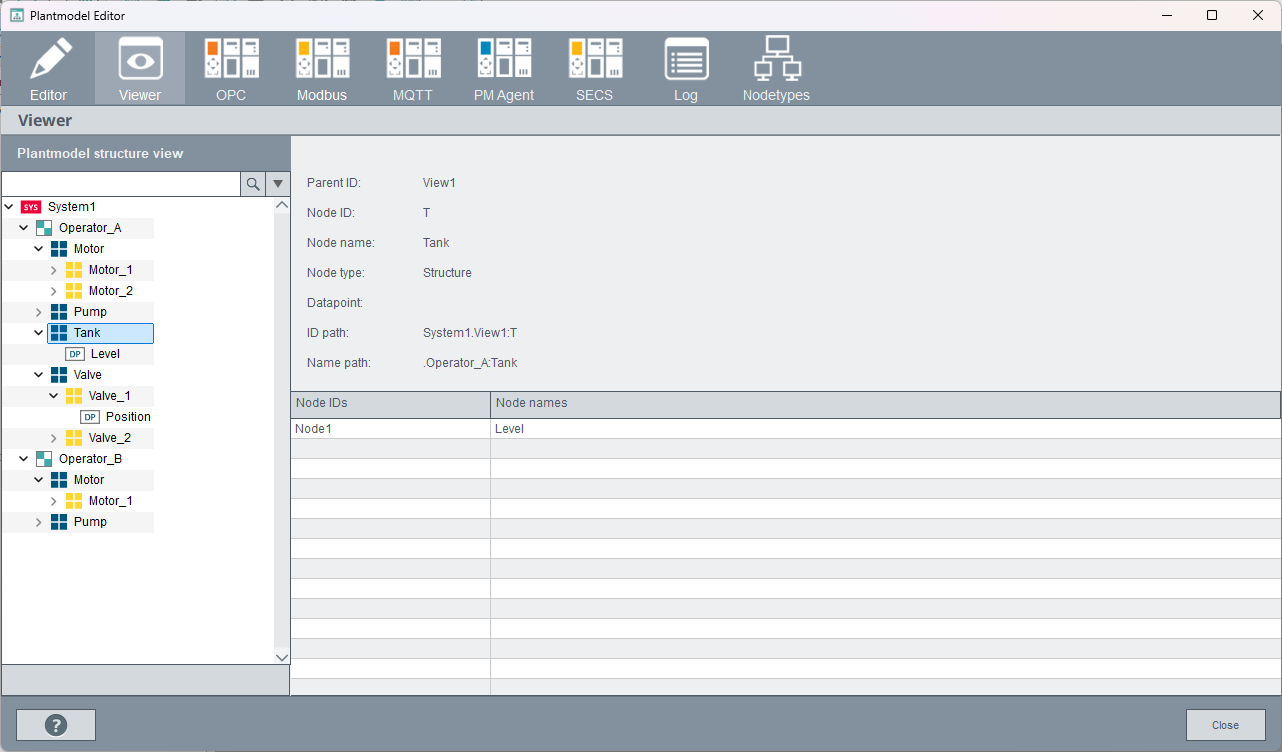1282x752 pixels.
Task: Collapse the Valve_1 node
Action: tap(54, 396)
